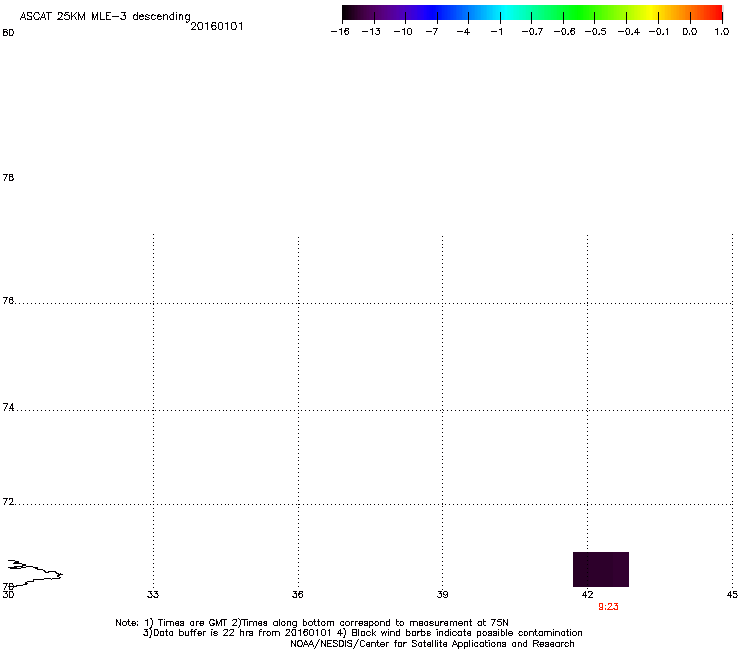Click the longitude label 33
740x650 pixels.
[x=153, y=595]
